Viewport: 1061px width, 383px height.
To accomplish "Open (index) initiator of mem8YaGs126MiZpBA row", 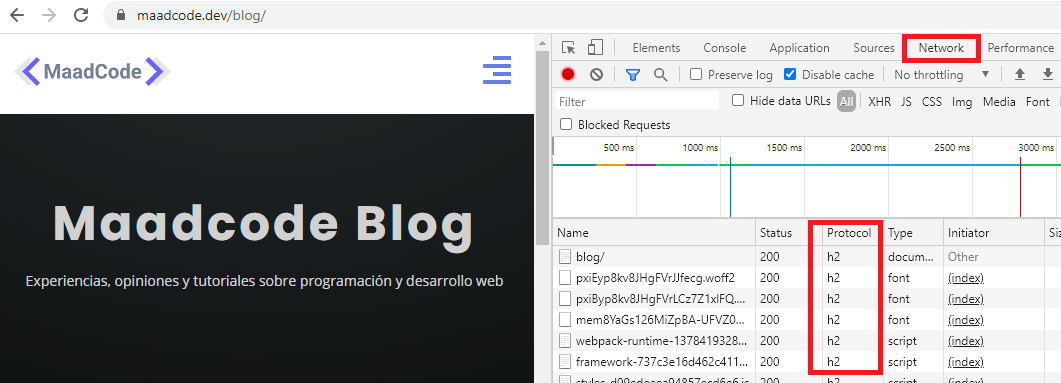I will [966, 319].
